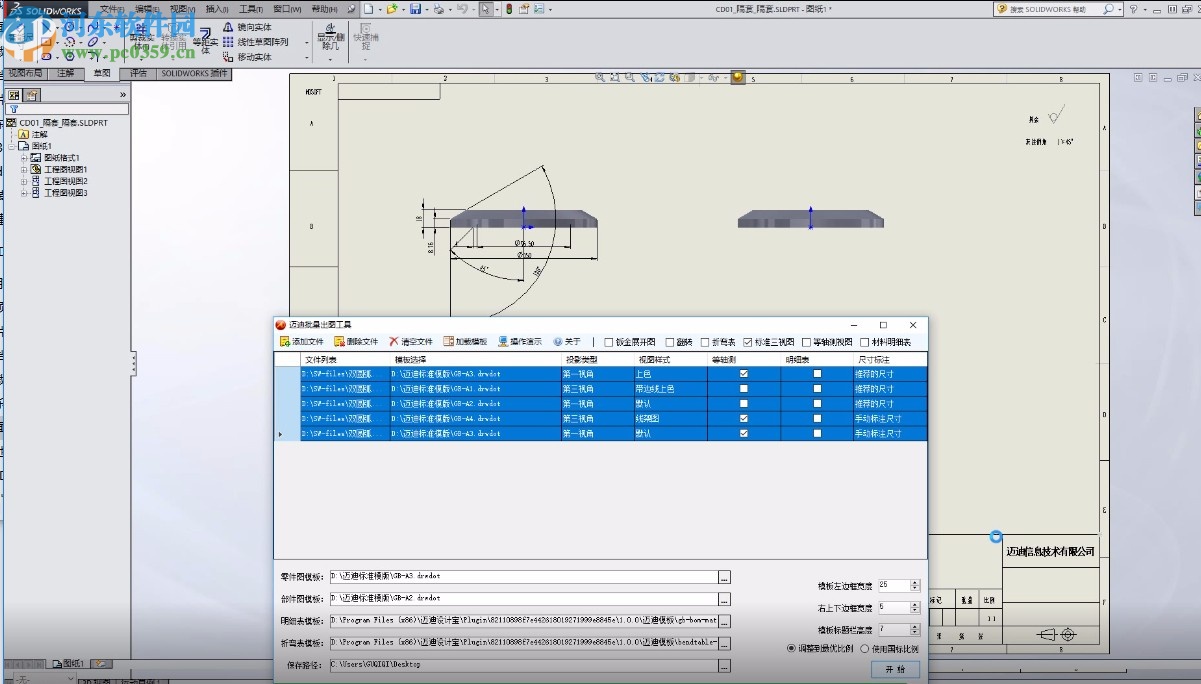Switch to the 注解 tab
The width and height of the screenshot is (1201, 684).
click(66, 73)
